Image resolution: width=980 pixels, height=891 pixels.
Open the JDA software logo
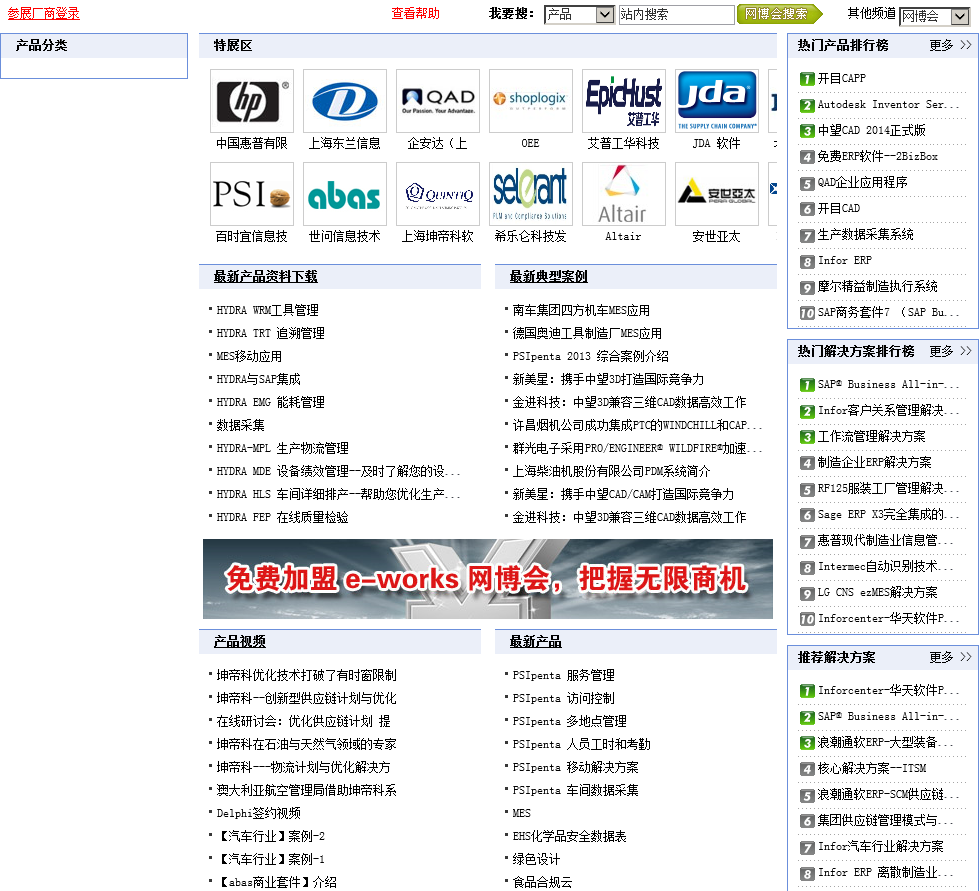click(x=717, y=101)
